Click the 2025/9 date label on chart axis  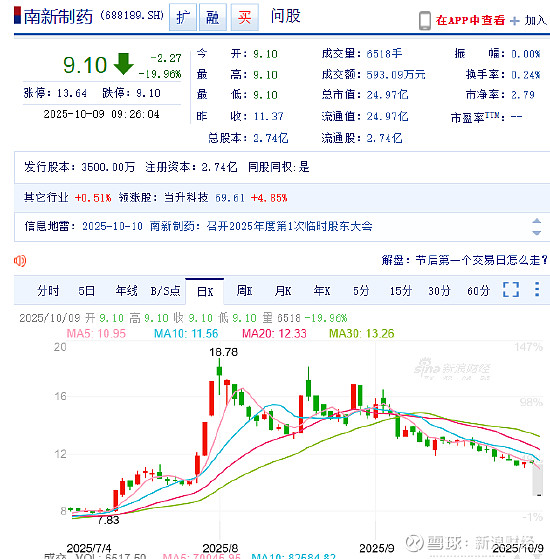coord(377,548)
